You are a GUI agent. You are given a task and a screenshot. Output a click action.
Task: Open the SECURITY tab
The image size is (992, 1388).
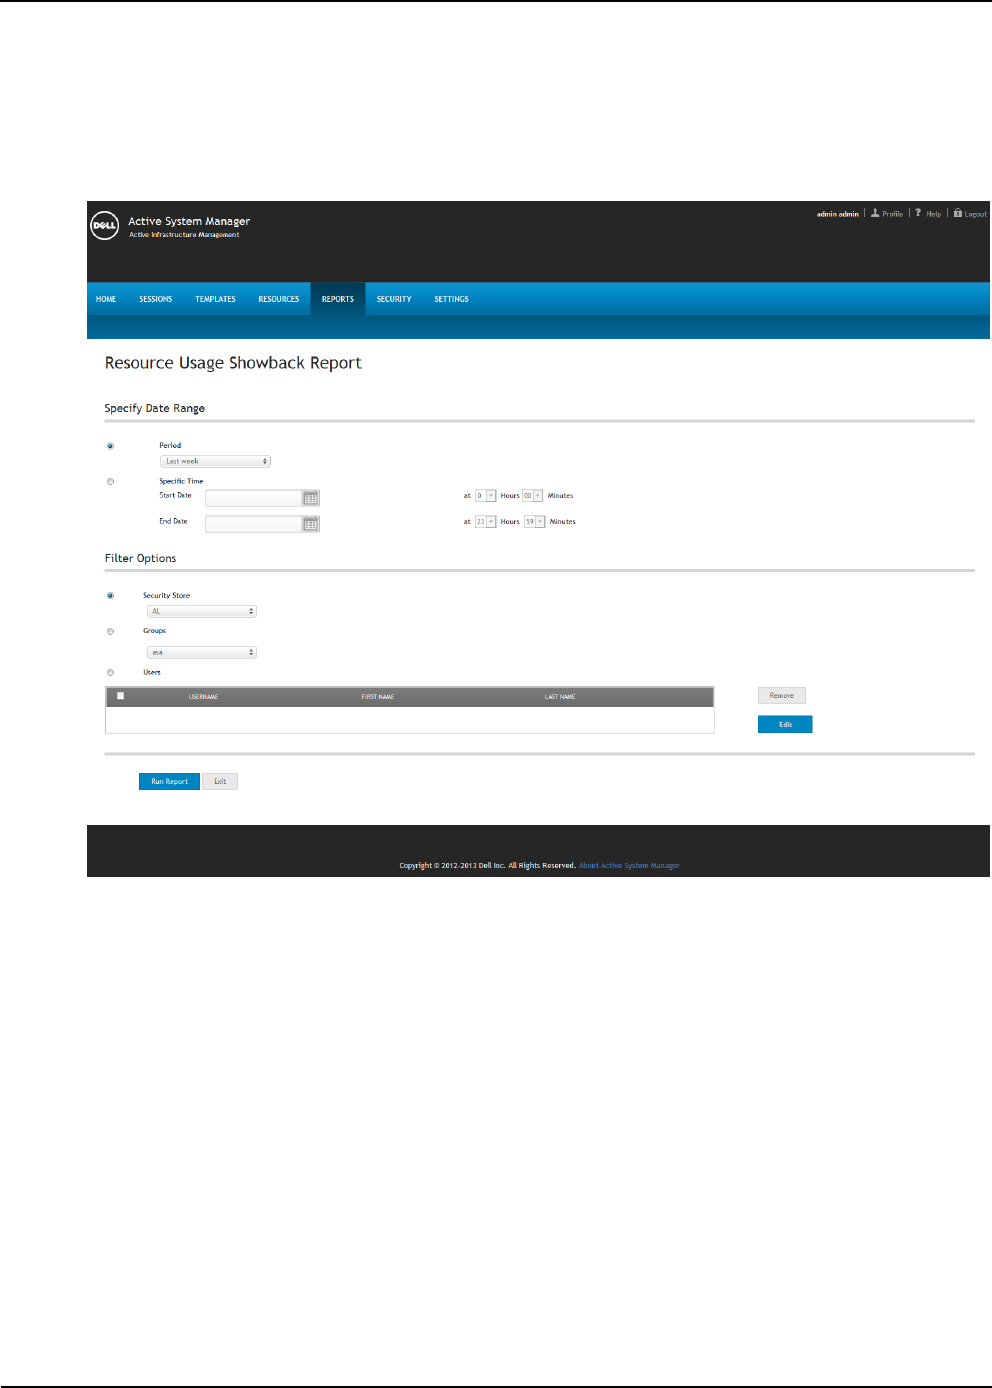(394, 299)
